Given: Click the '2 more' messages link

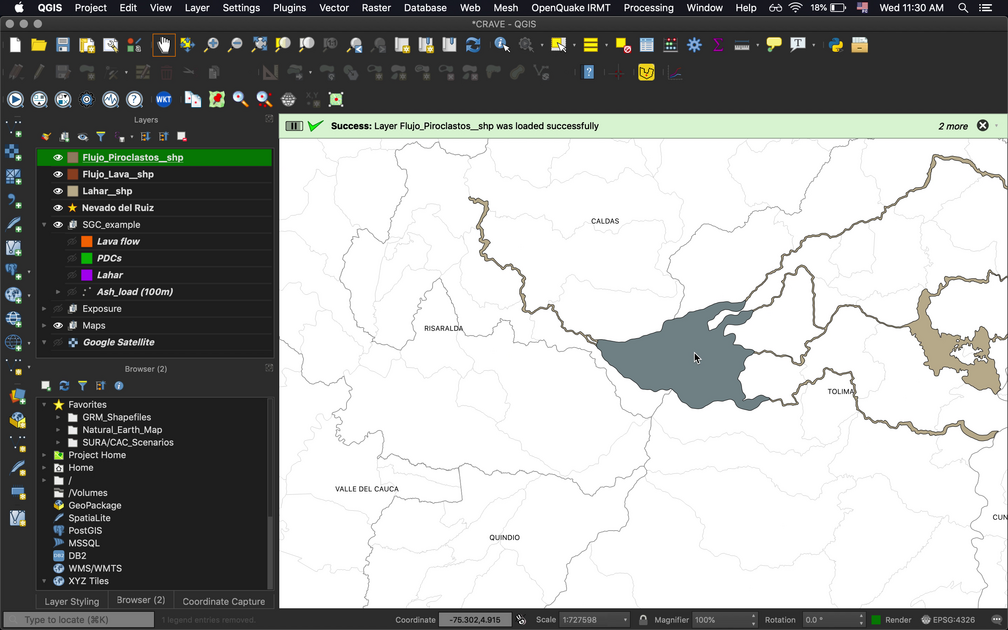Looking at the screenshot, I should point(952,126).
